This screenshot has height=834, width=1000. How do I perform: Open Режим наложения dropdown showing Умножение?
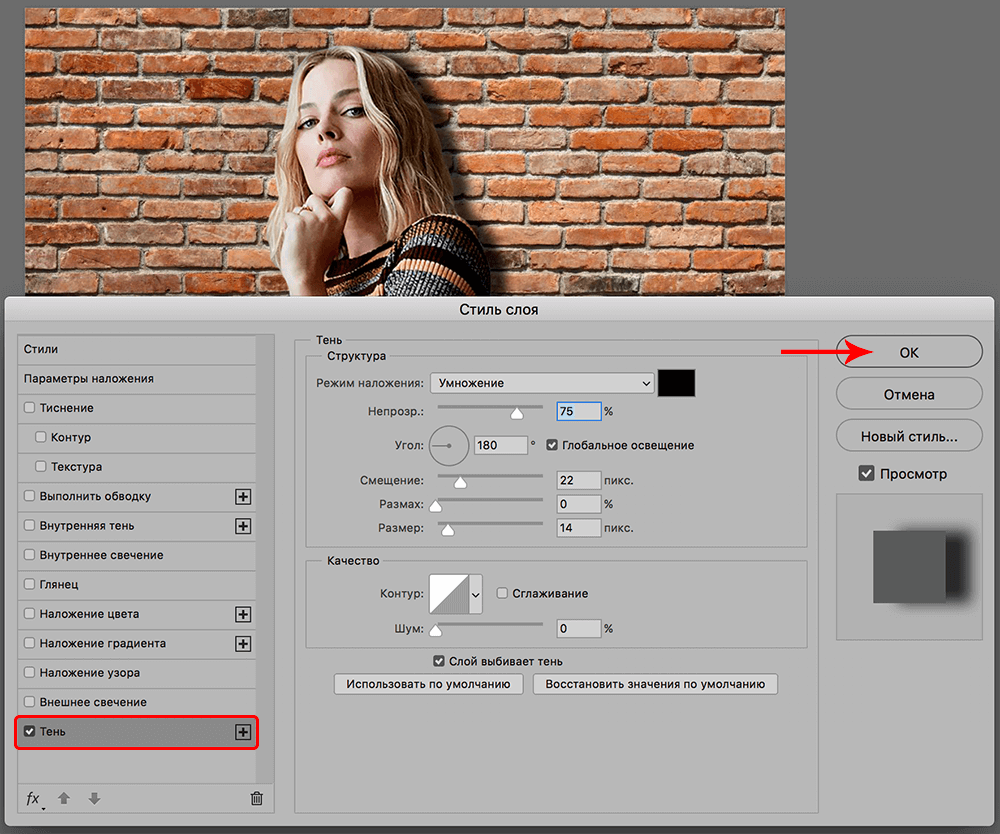(x=541, y=383)
